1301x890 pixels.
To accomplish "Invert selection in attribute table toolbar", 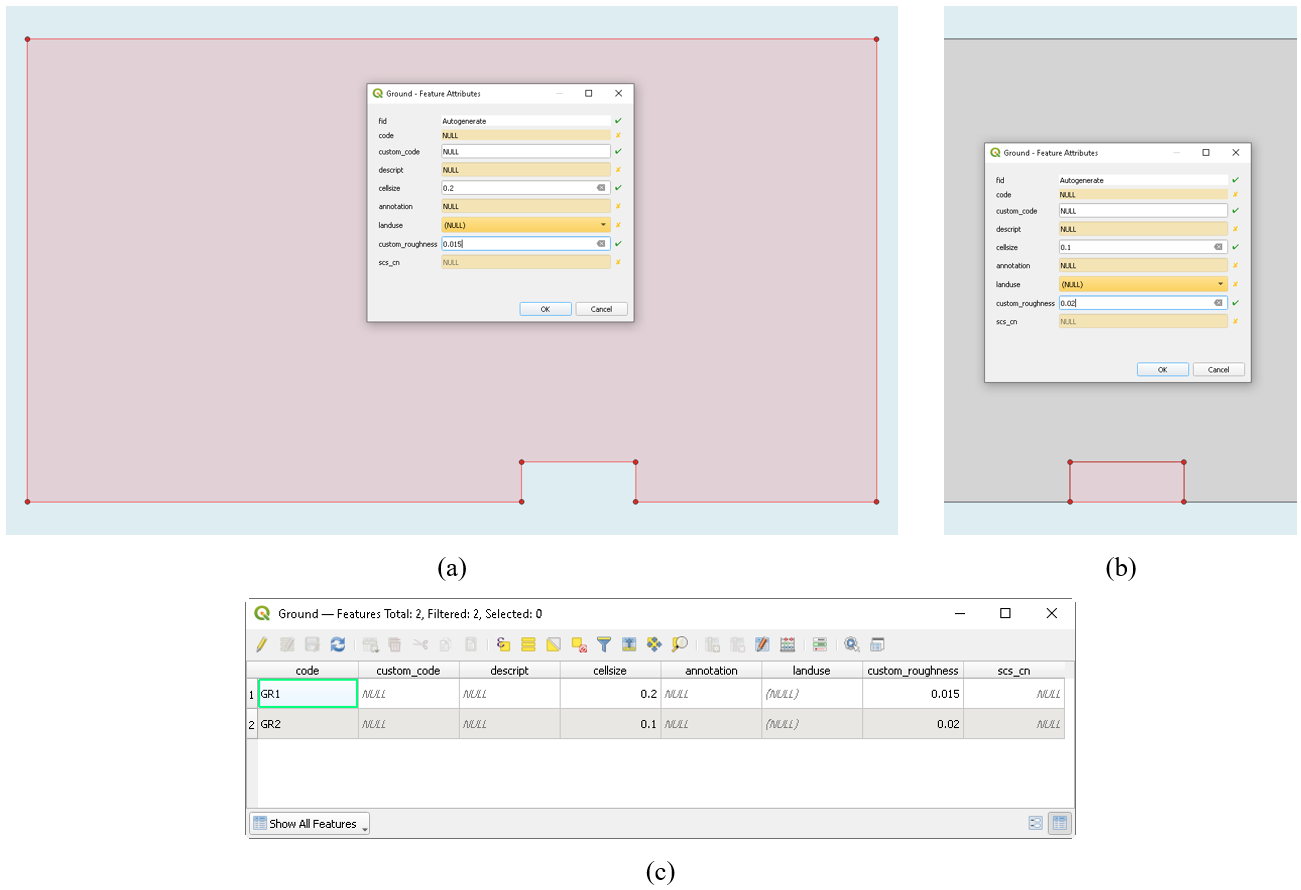I will click(x=553, y=645).
